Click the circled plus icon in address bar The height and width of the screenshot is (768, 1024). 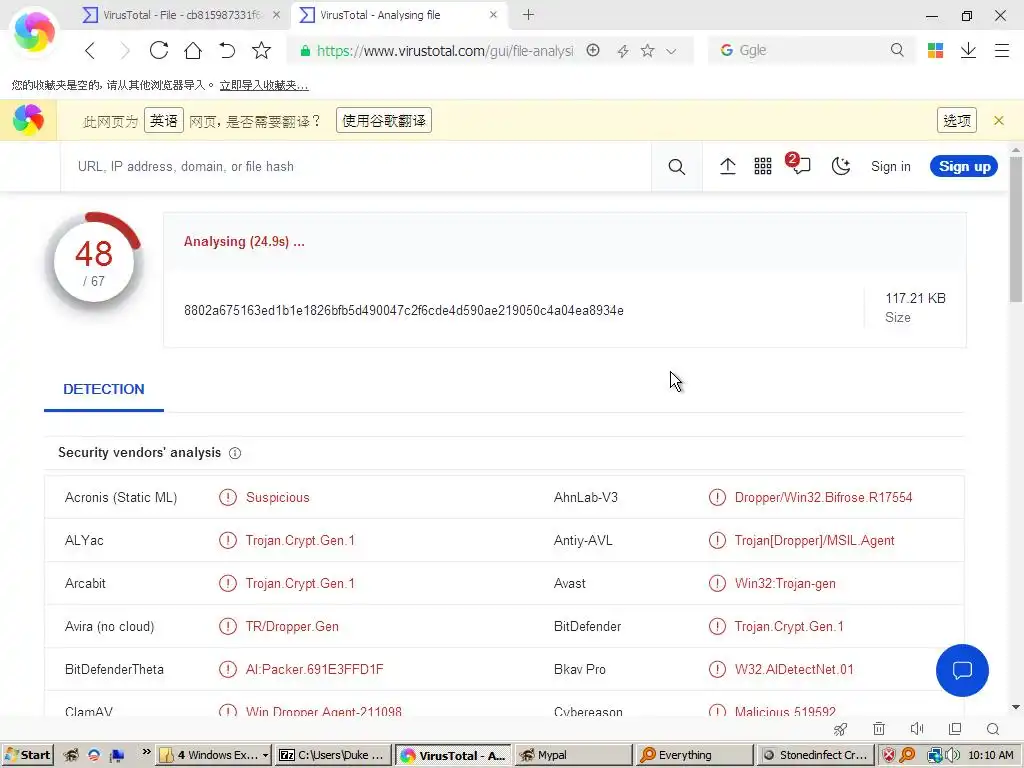click(593, 50)
